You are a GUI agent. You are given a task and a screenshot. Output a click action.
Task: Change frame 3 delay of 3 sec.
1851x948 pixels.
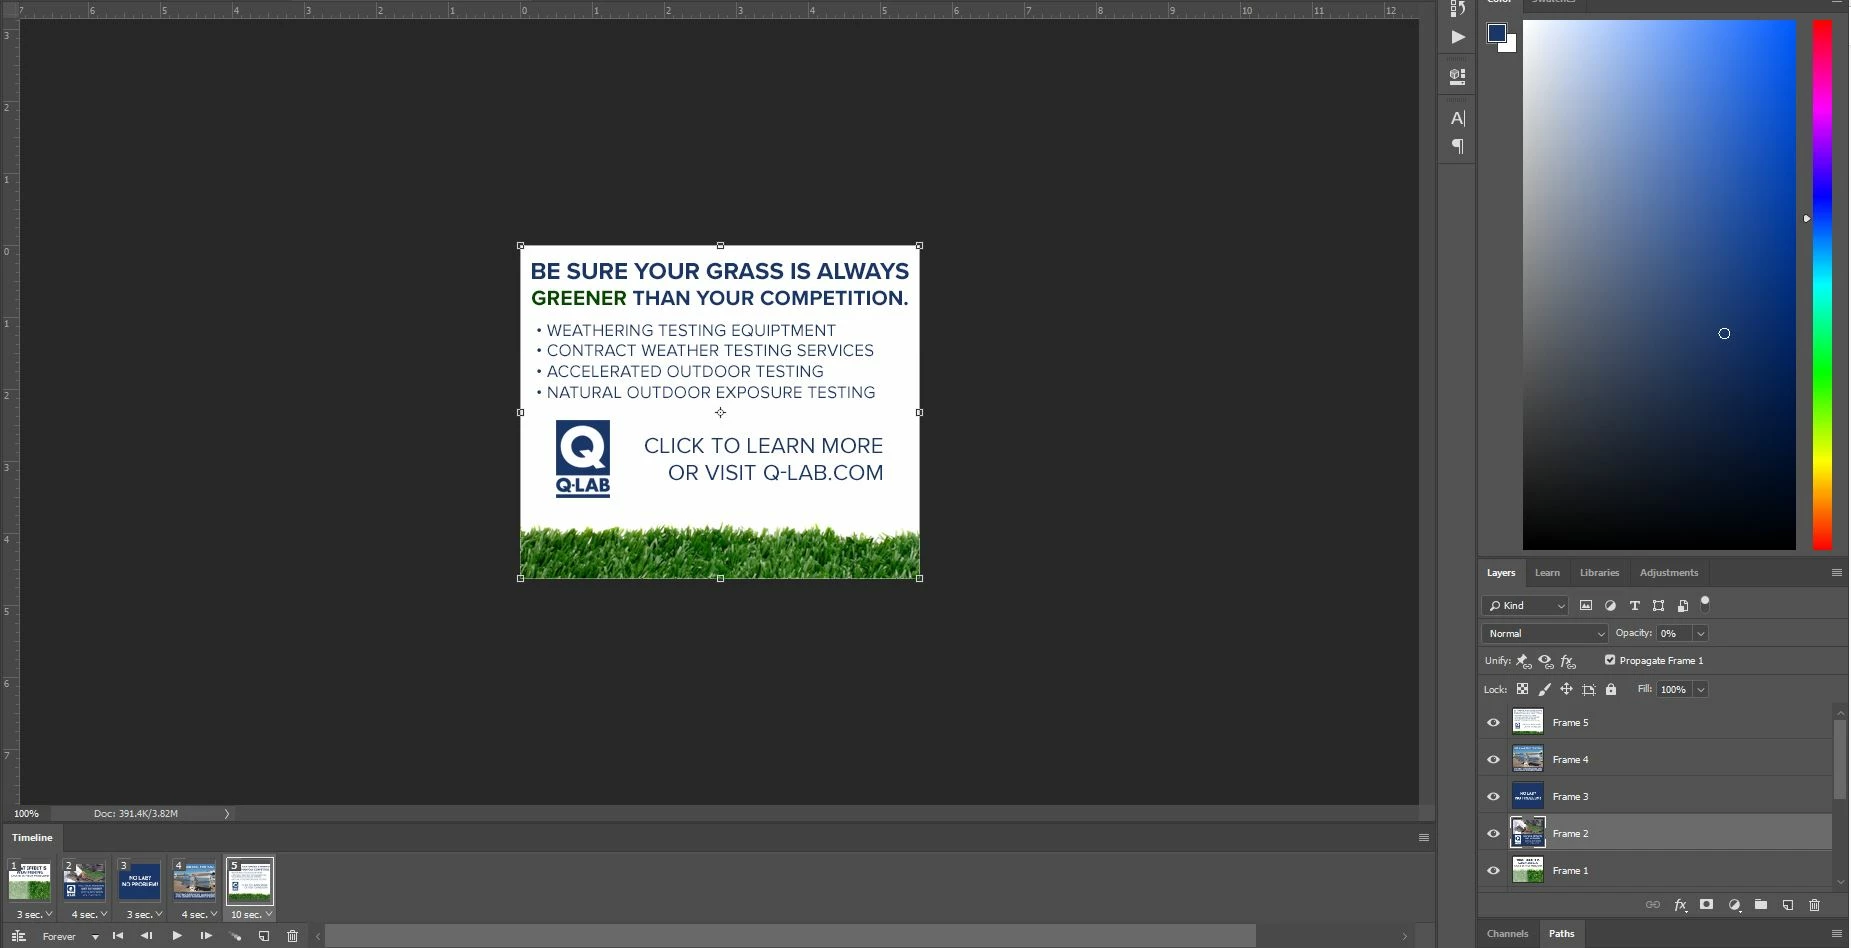click(x=144, y=914)
